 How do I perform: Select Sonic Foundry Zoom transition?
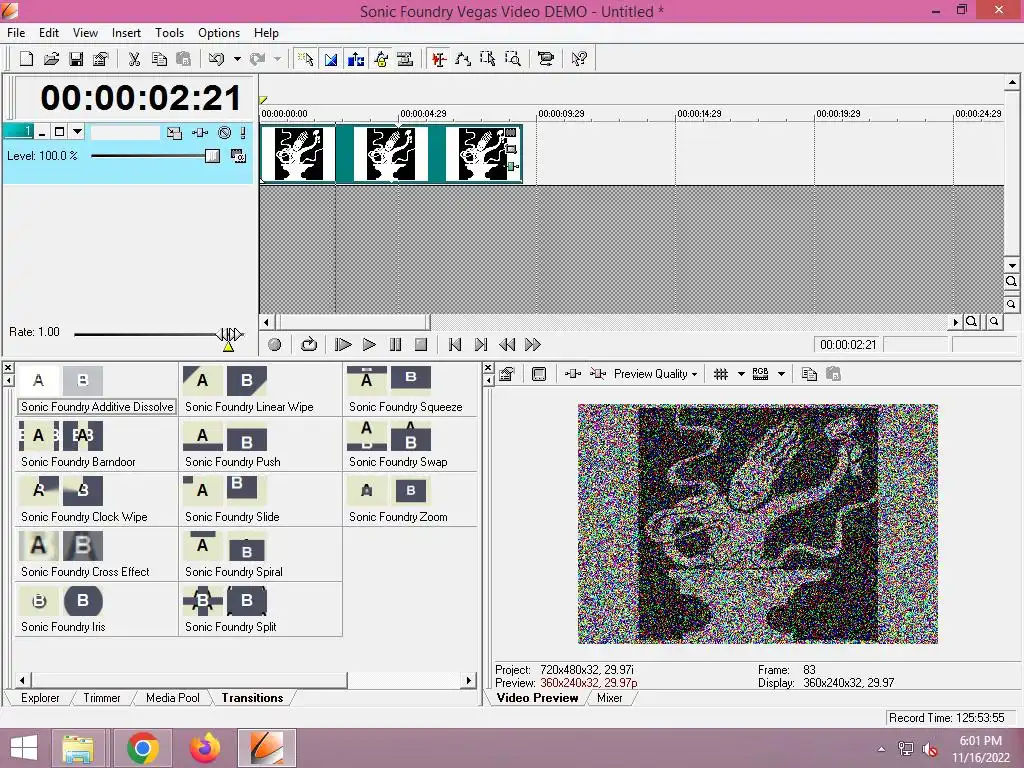tap(398, 517)
